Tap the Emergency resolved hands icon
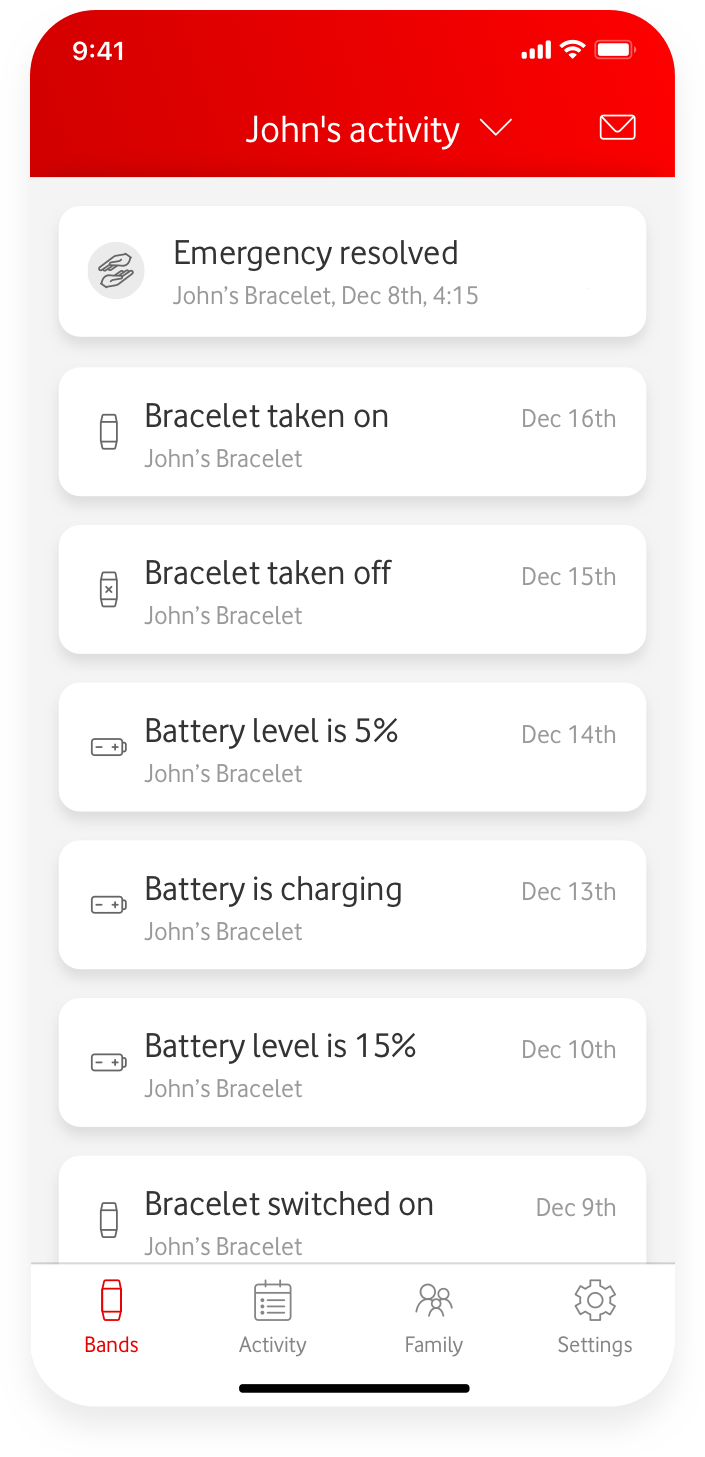Screen dimensions: 705x1457 point(116,270)
